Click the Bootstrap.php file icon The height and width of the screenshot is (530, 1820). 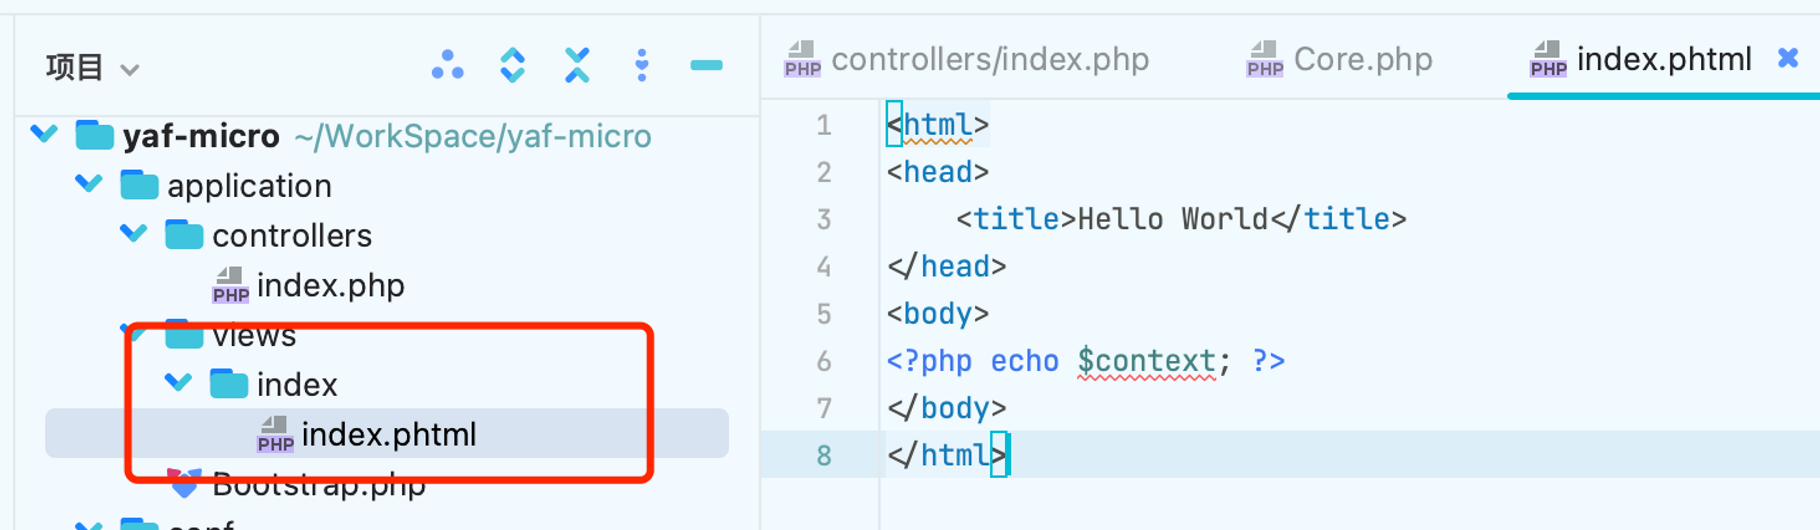[185, 484]
